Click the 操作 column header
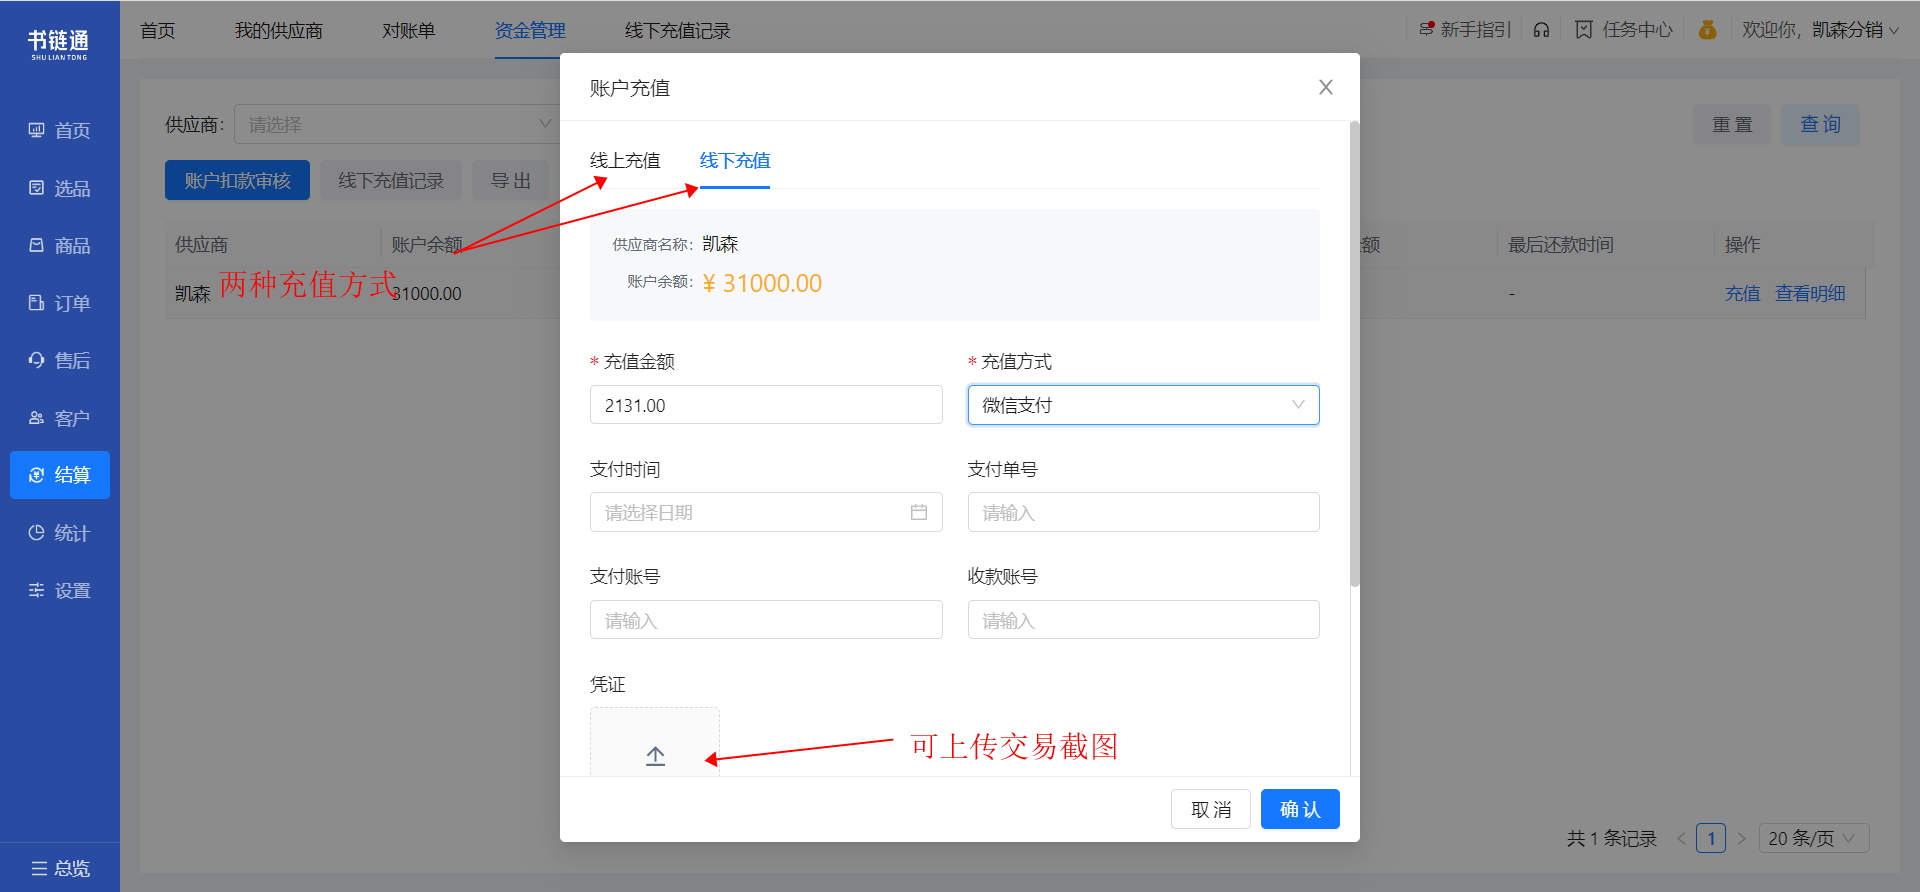Image resolution: width=1920 pixels, height=892 pixels. [x=1742, y=245]
